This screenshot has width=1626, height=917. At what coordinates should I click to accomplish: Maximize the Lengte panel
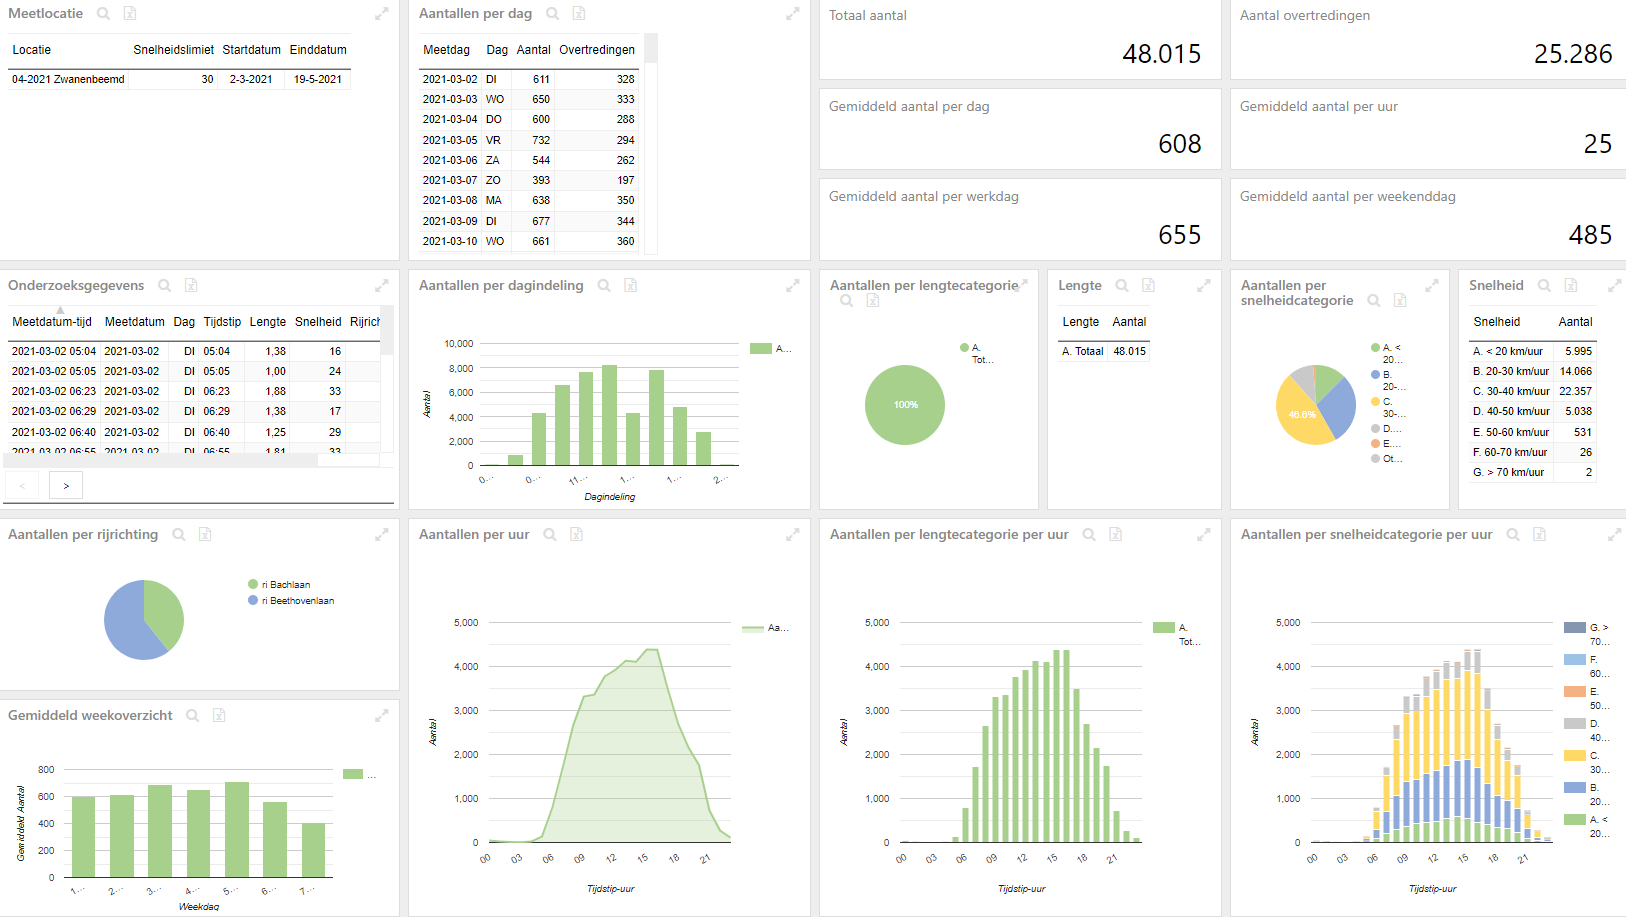tap(1204, 286)
